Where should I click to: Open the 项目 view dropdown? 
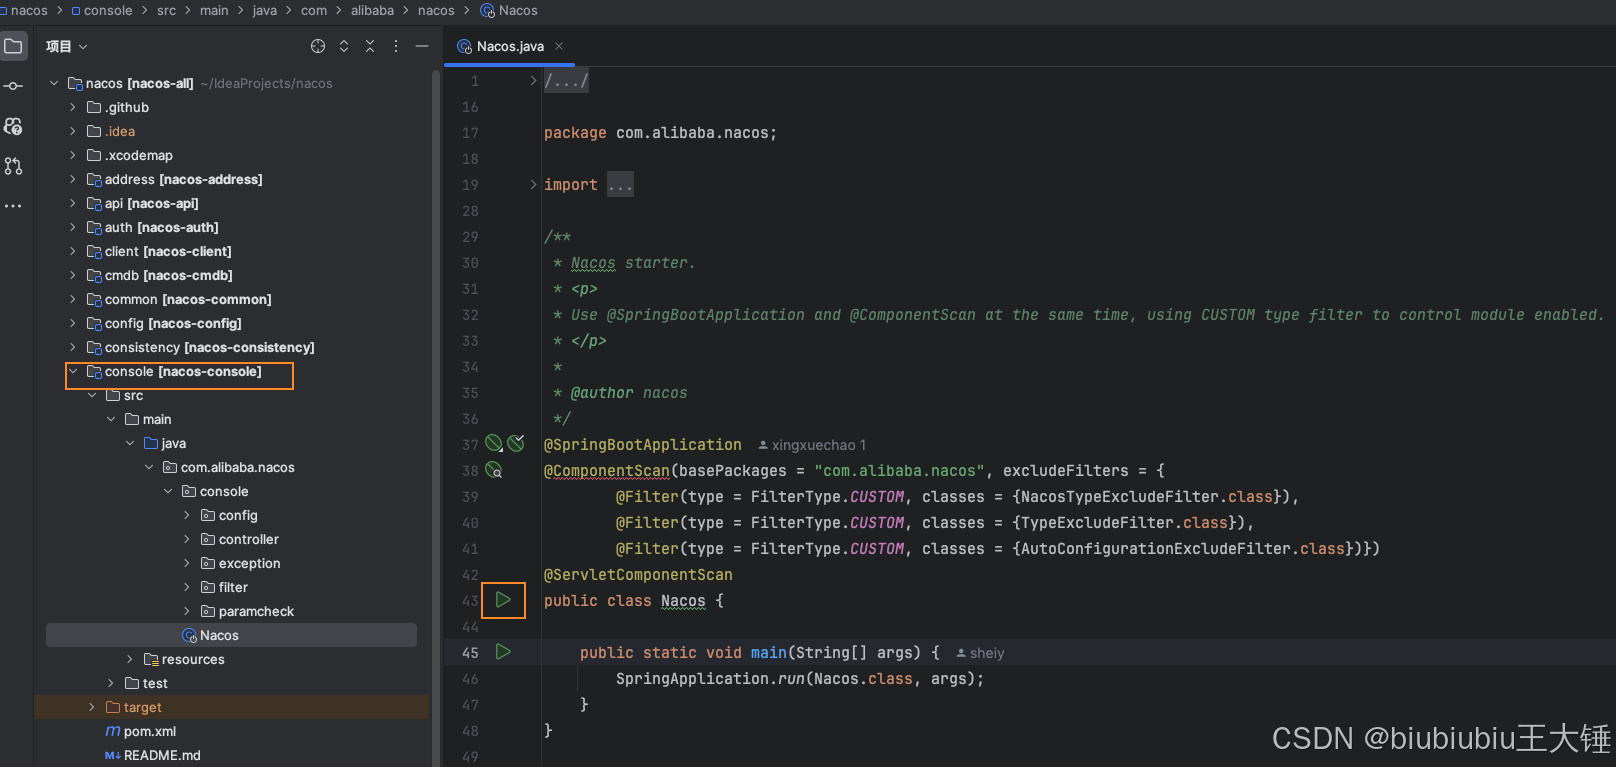(x=67, y=46)
